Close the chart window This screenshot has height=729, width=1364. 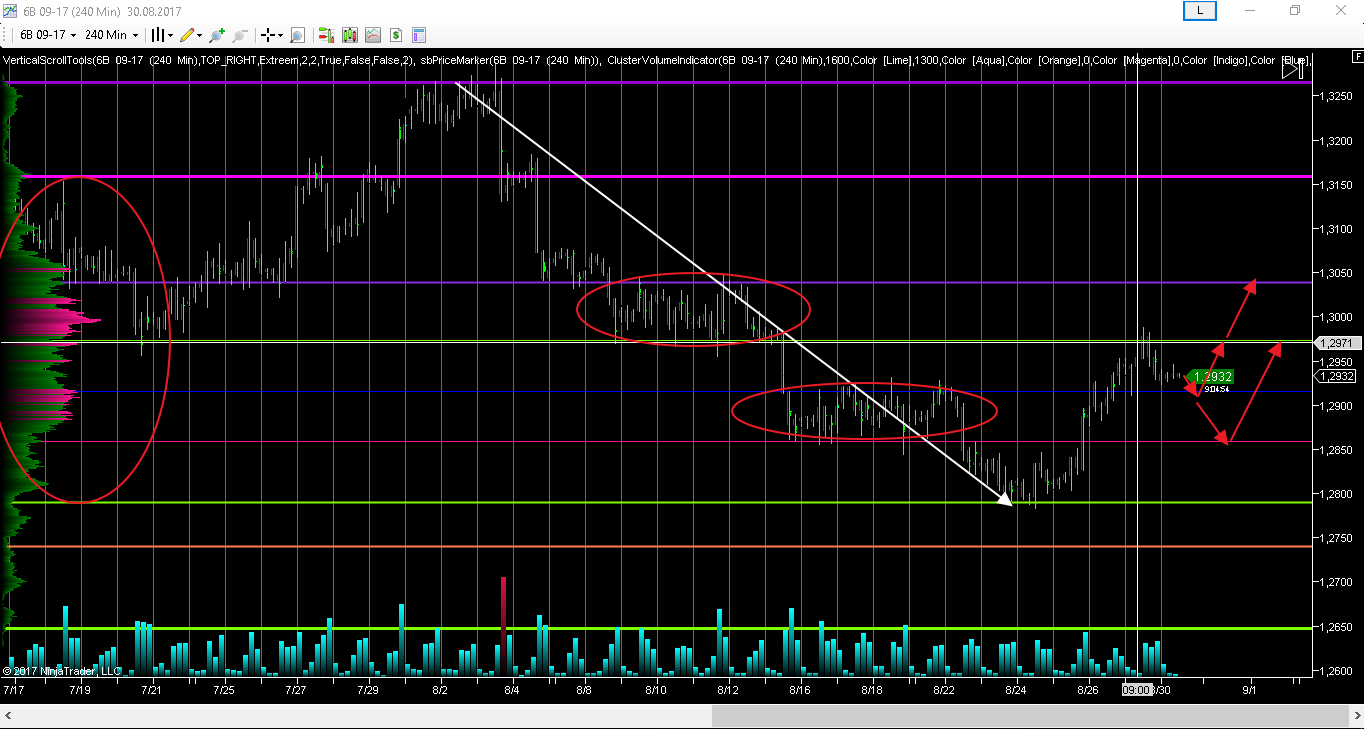1340,10
